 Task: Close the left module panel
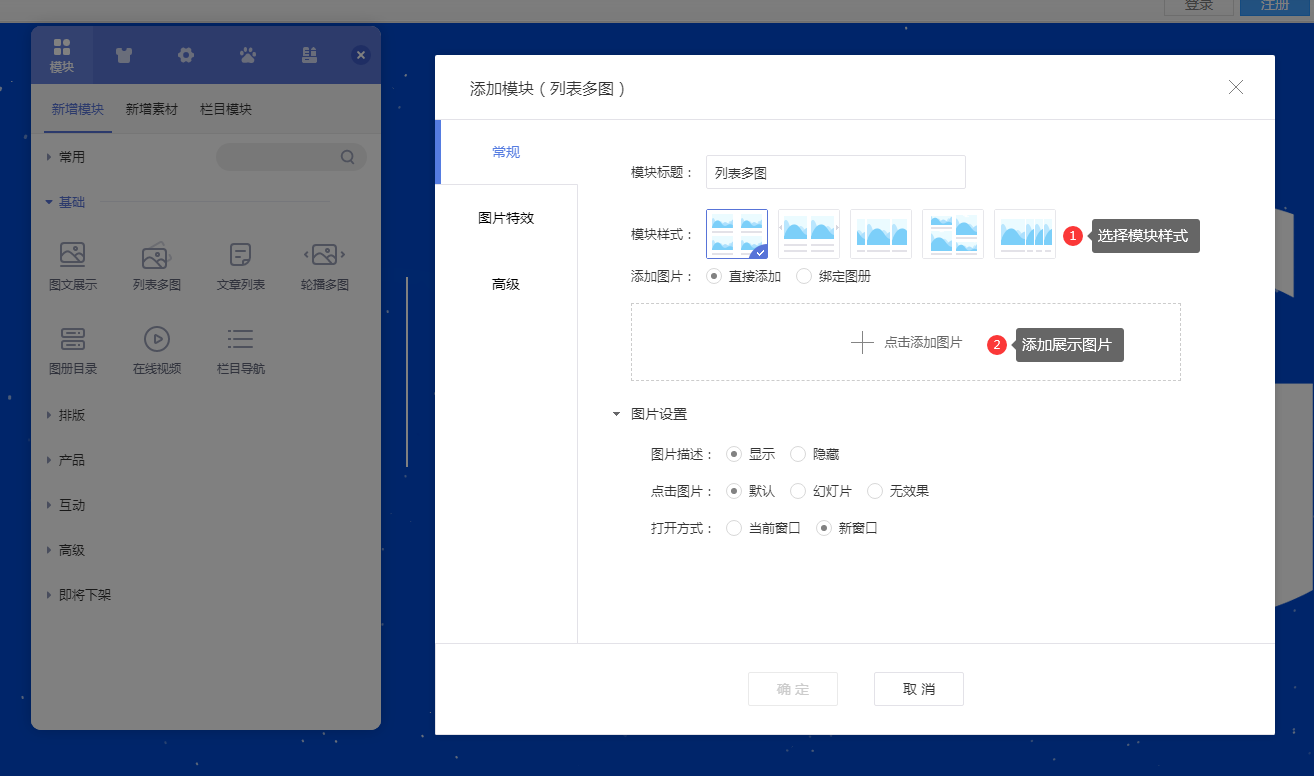(x=361, y=55)
